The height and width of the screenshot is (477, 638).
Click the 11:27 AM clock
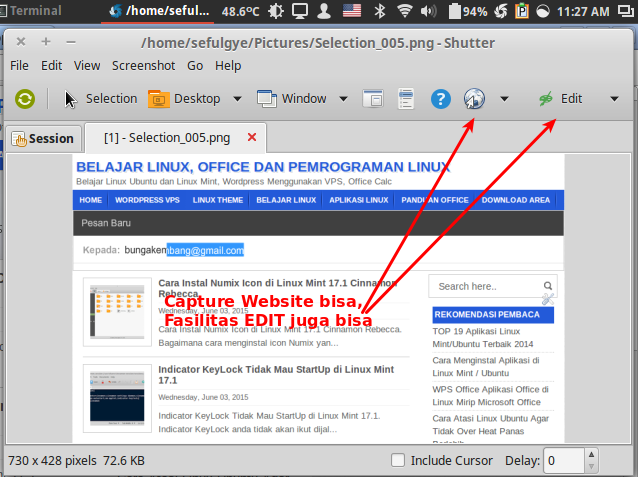pos(583,11)
